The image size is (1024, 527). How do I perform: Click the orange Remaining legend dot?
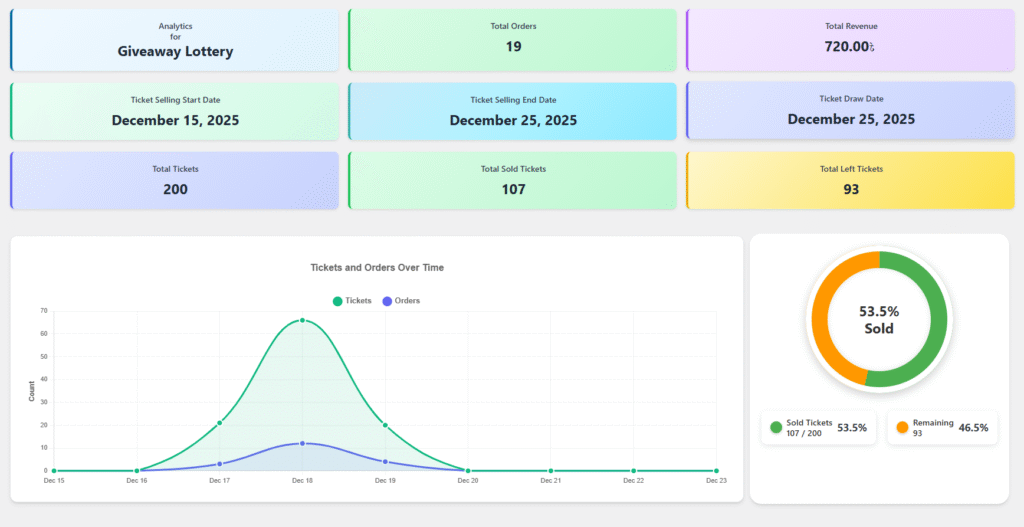[902, 428]
